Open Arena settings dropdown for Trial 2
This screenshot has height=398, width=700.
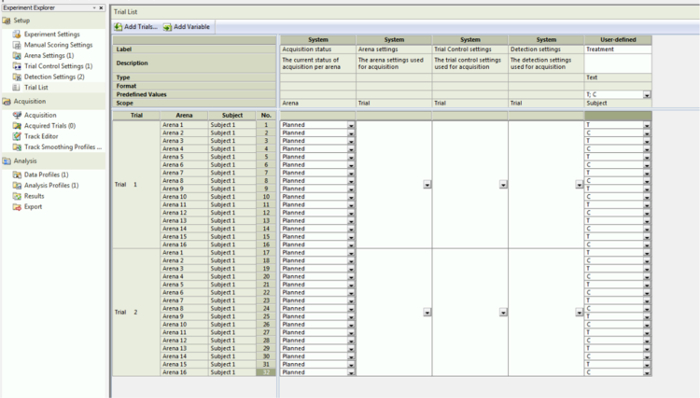(427, 312)
